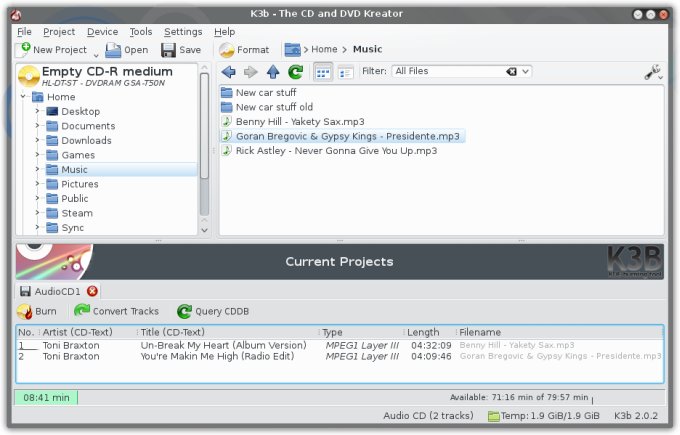Screen dimensions: 680x435
Task: Click the Burn button
Action: (37, 311)
